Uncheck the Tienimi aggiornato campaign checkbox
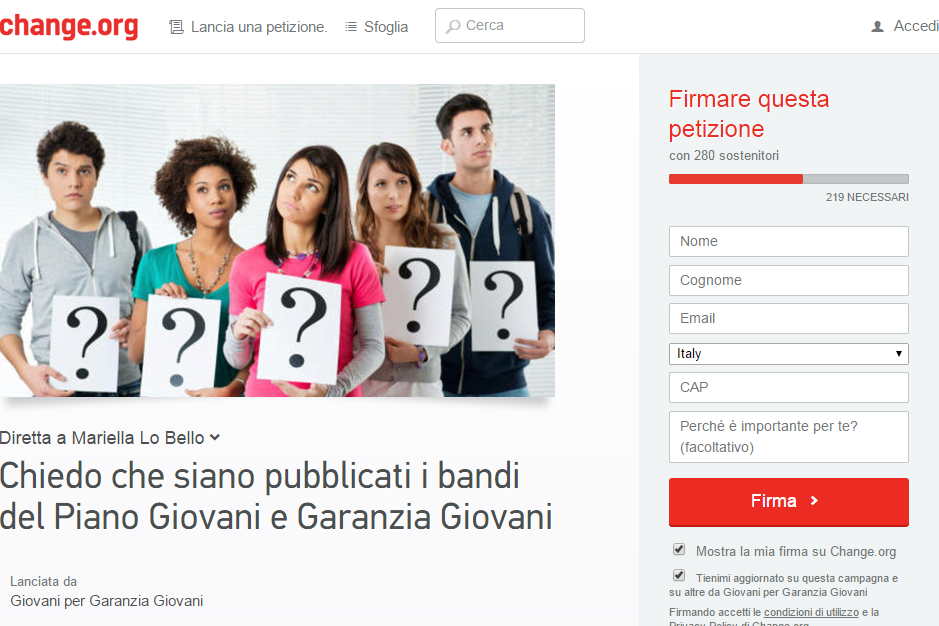Image resolution: width=939 pixels, height=626 pixels. pyautogui.click(x=678, y=576)
